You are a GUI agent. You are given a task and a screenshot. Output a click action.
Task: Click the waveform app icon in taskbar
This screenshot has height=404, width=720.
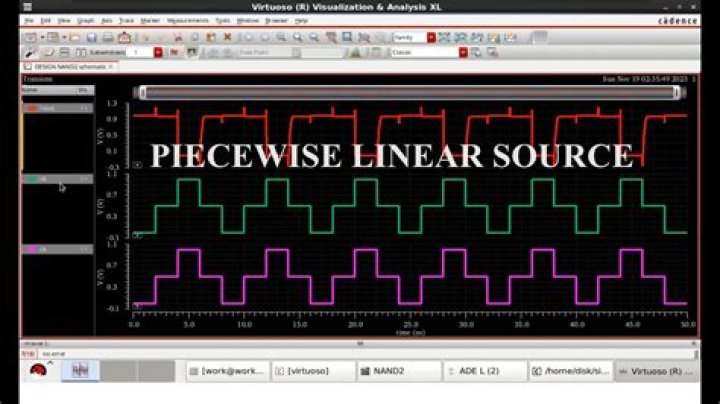tap(80, 371)
